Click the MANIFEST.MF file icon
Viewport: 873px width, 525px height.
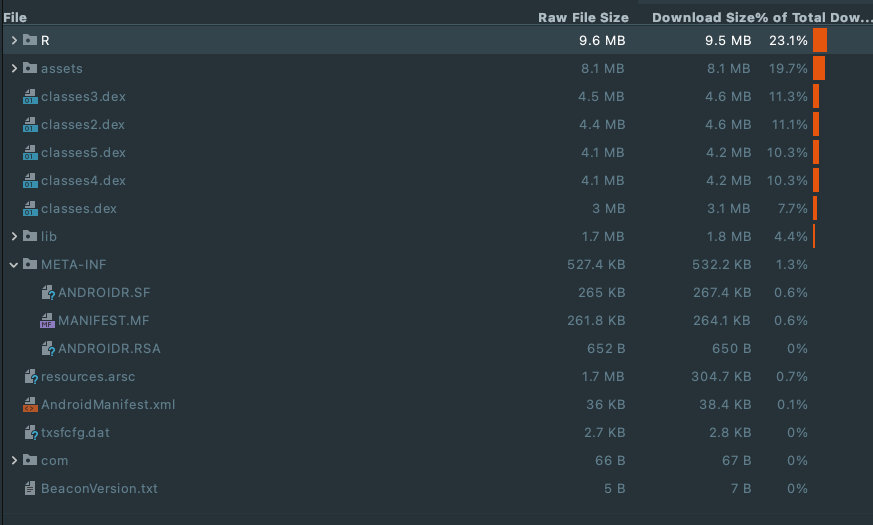point(47,321)
